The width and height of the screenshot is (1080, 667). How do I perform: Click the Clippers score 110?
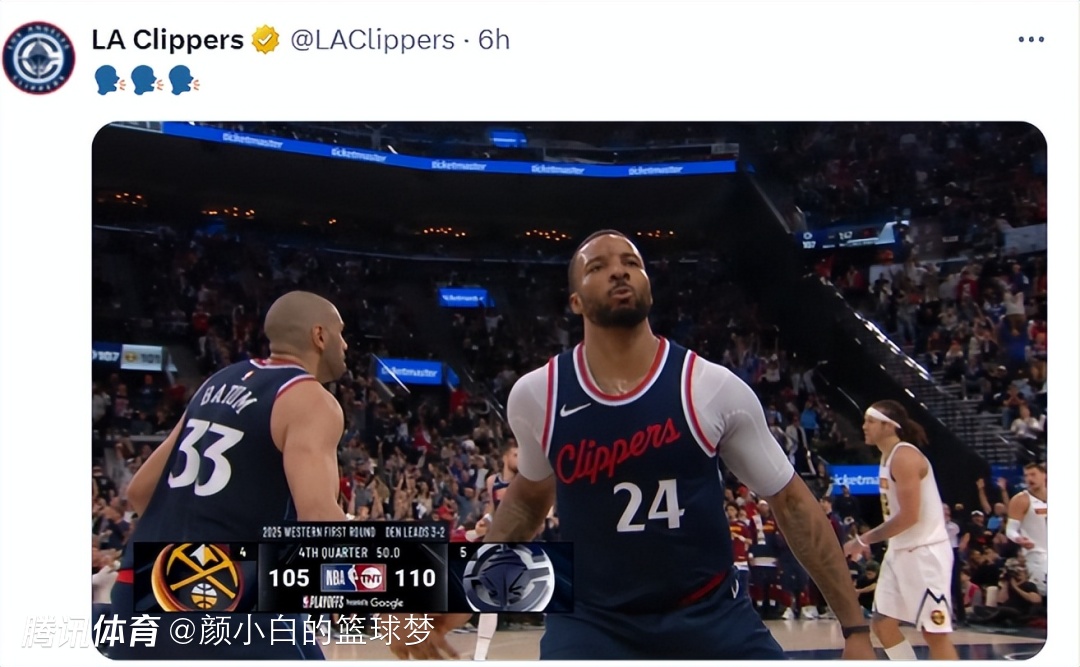[x=415, y=577]
